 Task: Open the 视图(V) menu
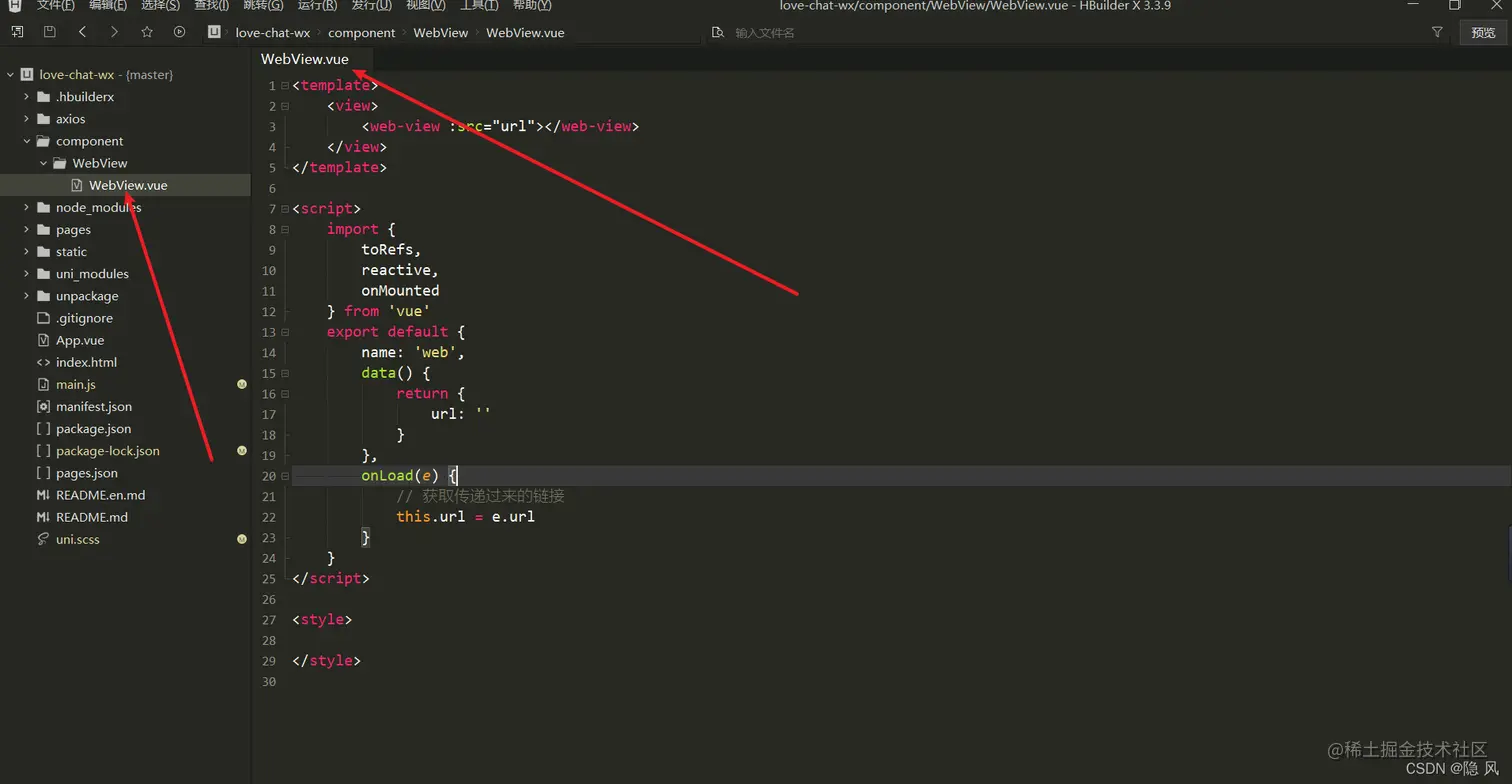point(425,5)
